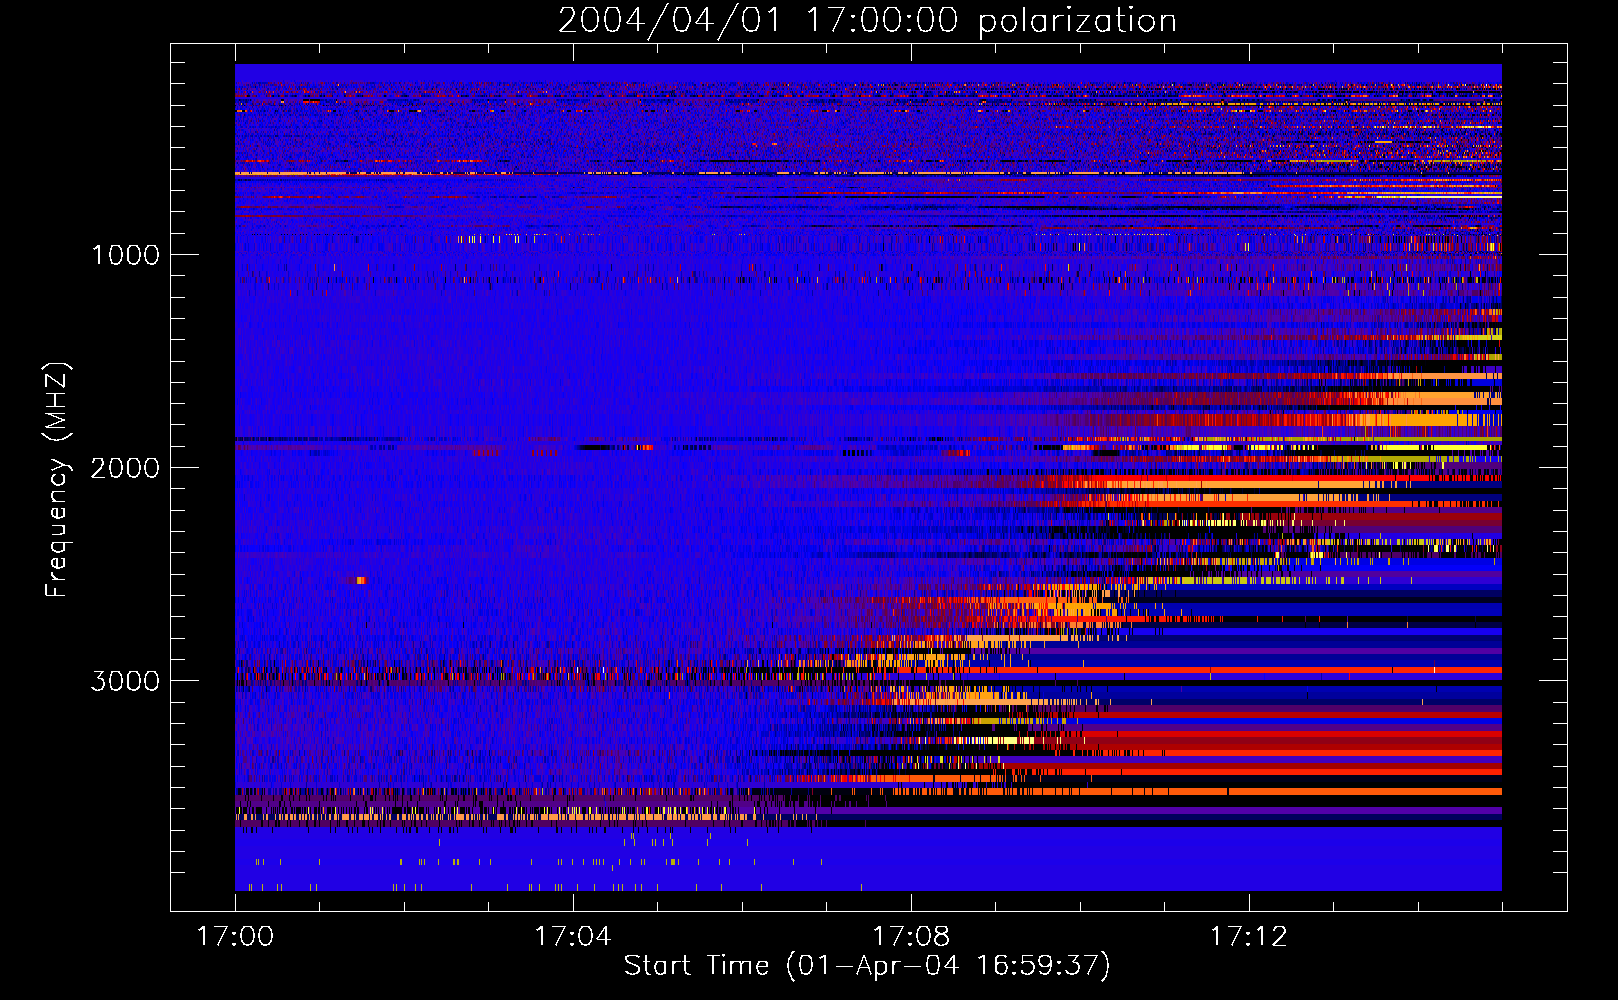1618x1000 pixels.
Task: Click the '3000' frequency tick label
Action: [125, 681]
